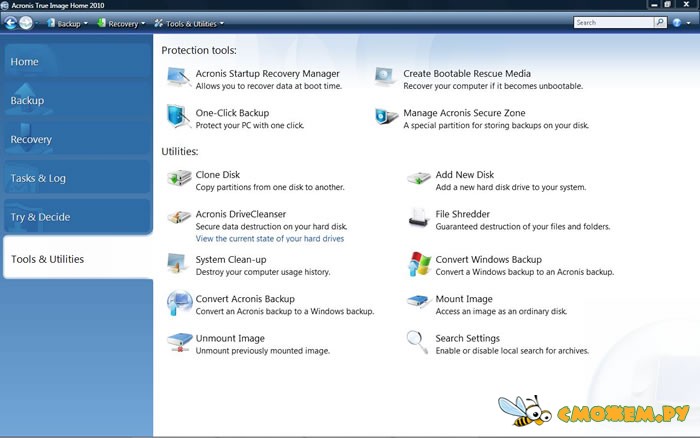View the current state of hard drives
The width and height of the screenshot is (700, 438).
pyautogui.click(x=270, y=238)
